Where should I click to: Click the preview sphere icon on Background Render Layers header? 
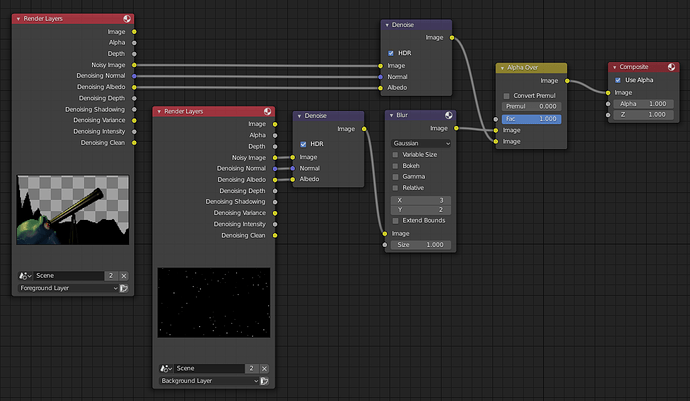coord(268,111)
